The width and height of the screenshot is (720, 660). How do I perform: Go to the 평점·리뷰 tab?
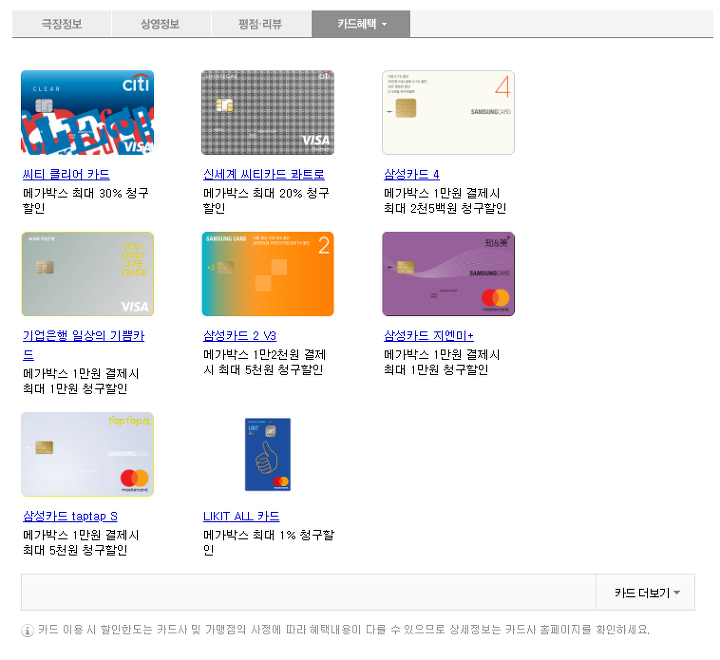tap(261, 23)
